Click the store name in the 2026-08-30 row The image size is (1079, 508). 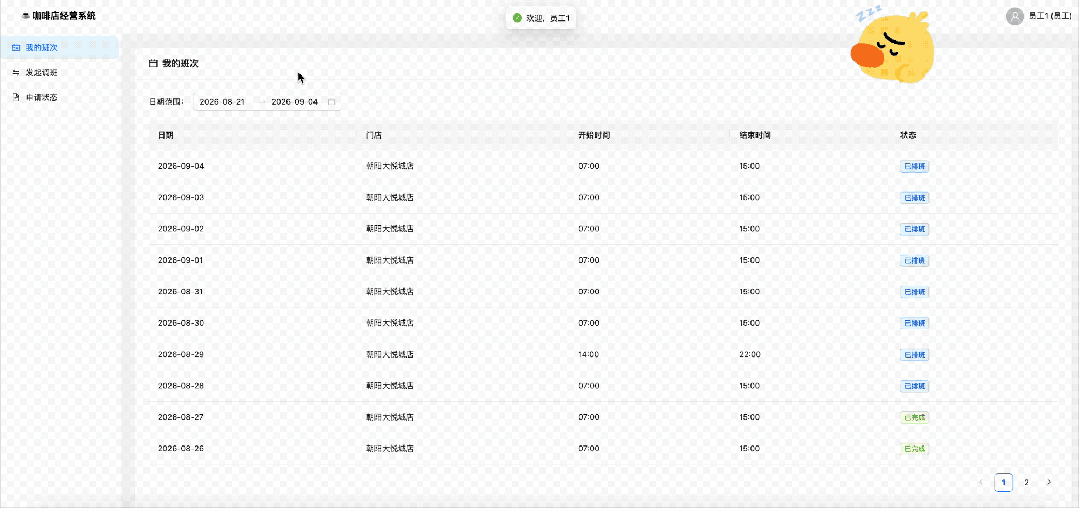tap(389, 323)
